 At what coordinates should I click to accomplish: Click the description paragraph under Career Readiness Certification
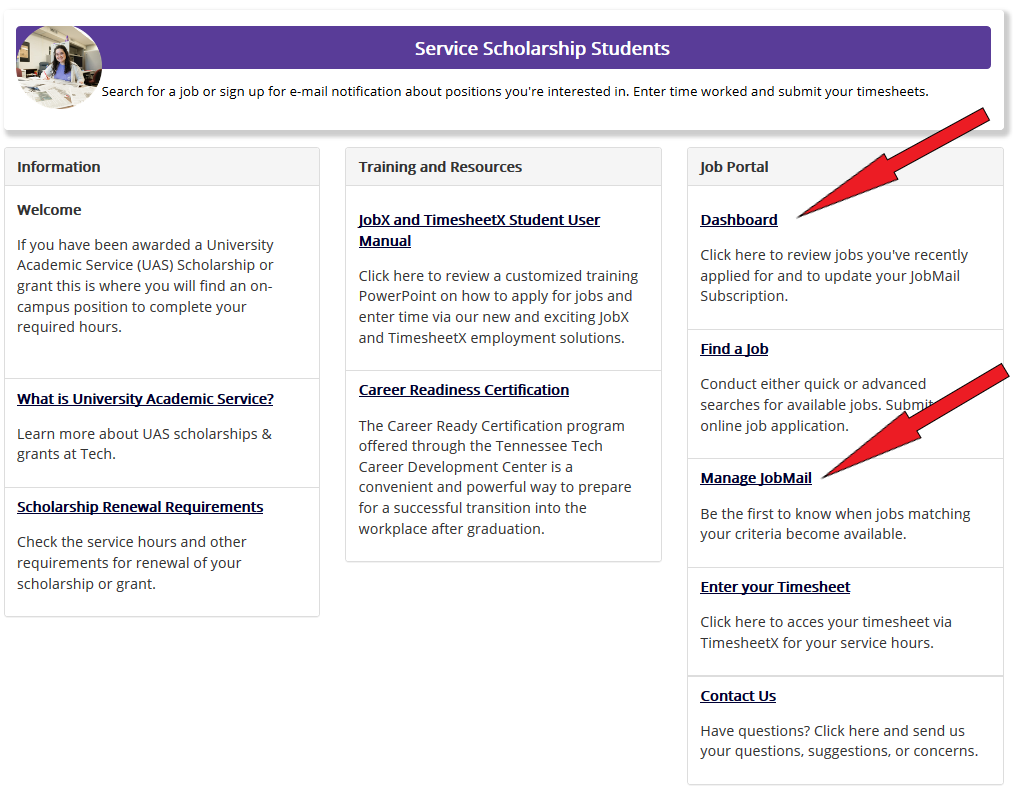(x=495, y=477)
